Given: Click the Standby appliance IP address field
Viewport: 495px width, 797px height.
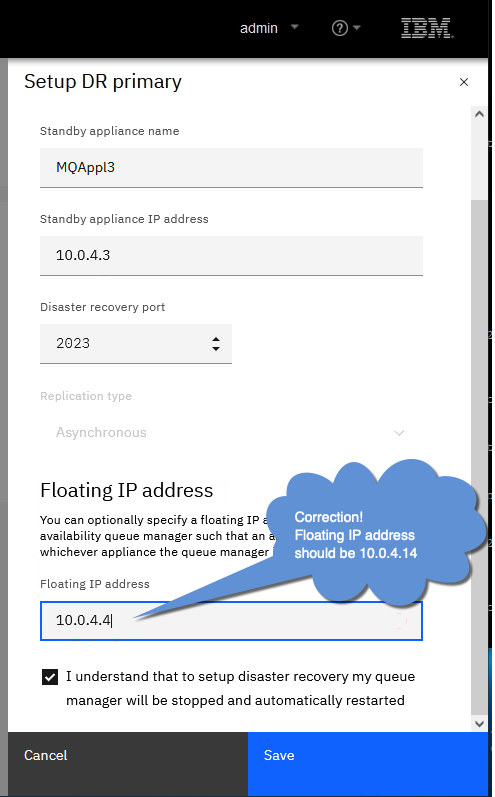Looking at the screenshot, I should click(231, 255).
